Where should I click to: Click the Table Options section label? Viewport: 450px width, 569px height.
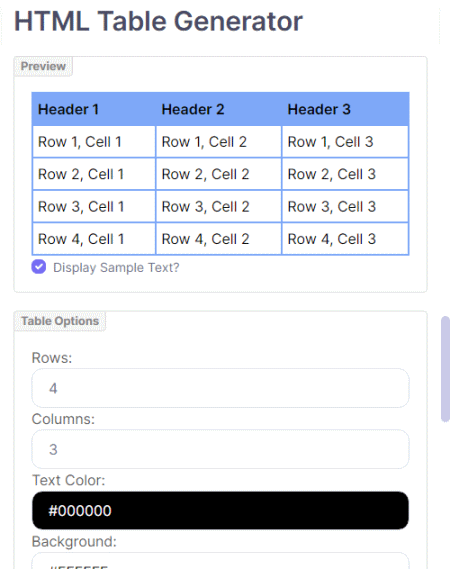(60, 321)
